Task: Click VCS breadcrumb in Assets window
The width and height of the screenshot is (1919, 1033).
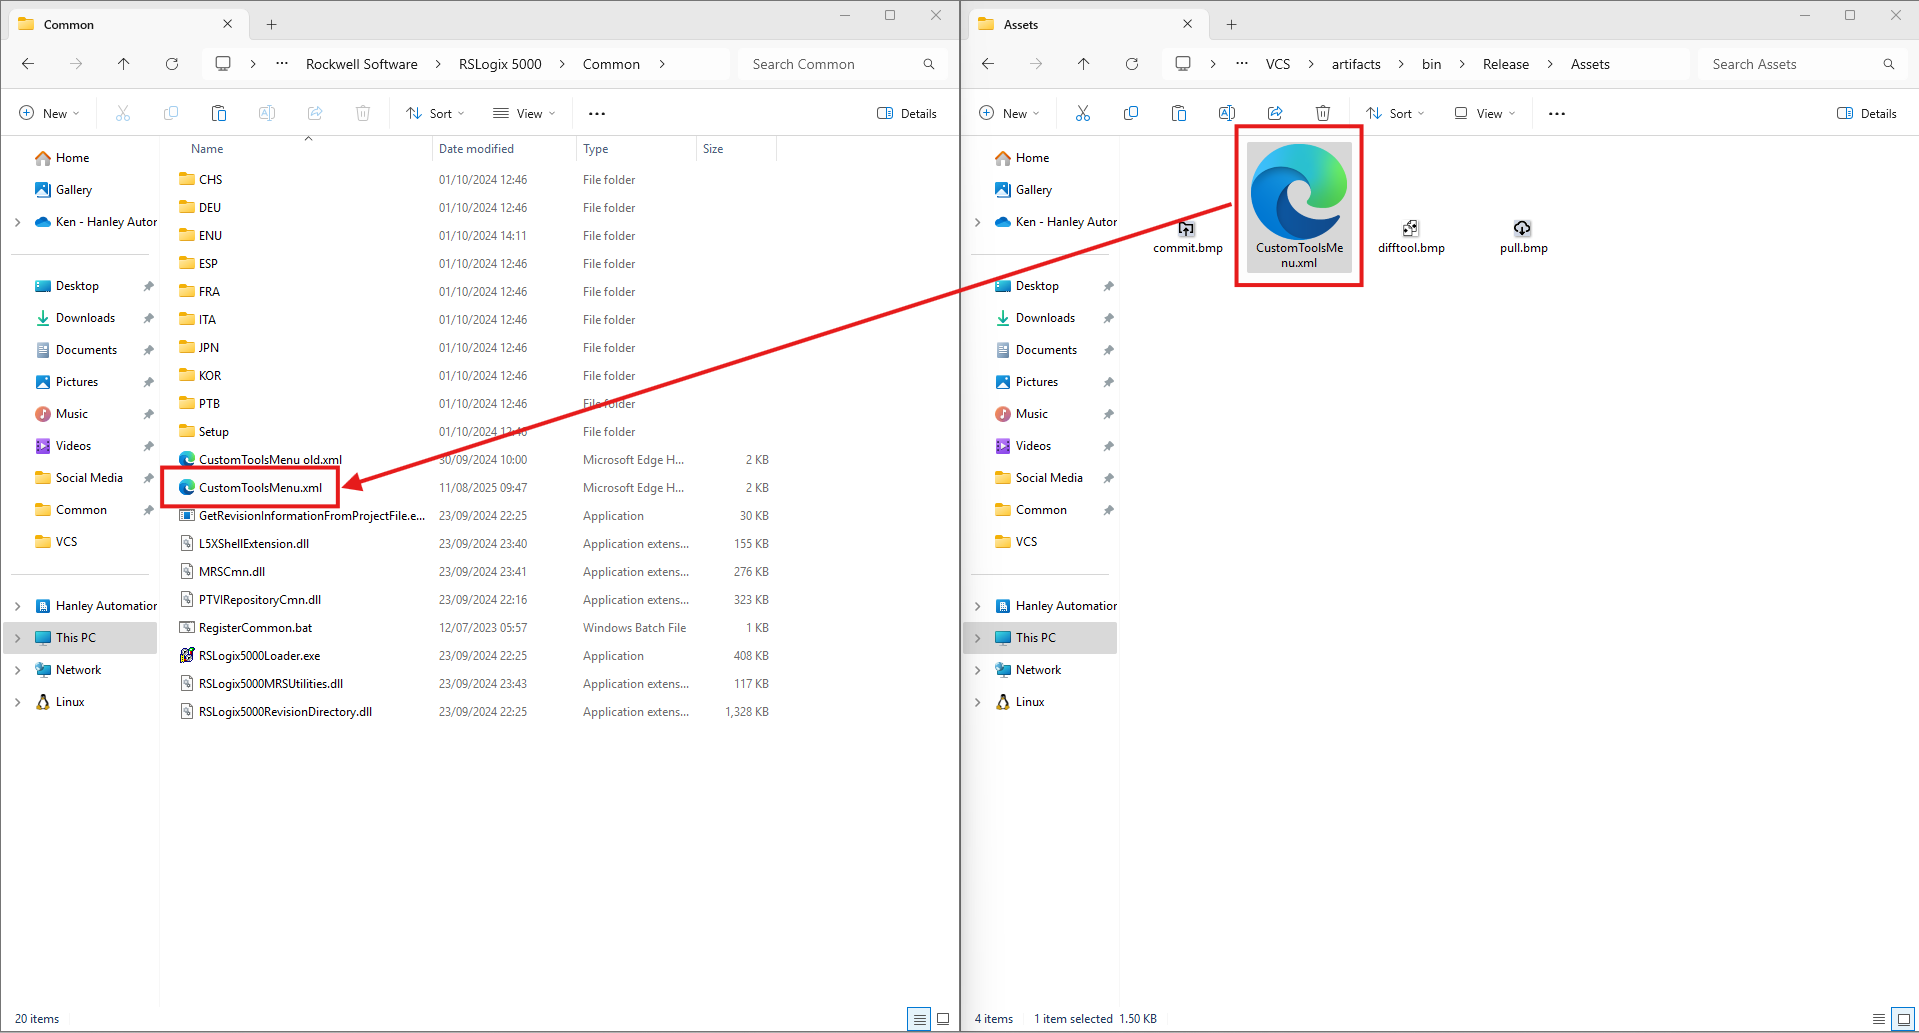Action: (1278, 64)
